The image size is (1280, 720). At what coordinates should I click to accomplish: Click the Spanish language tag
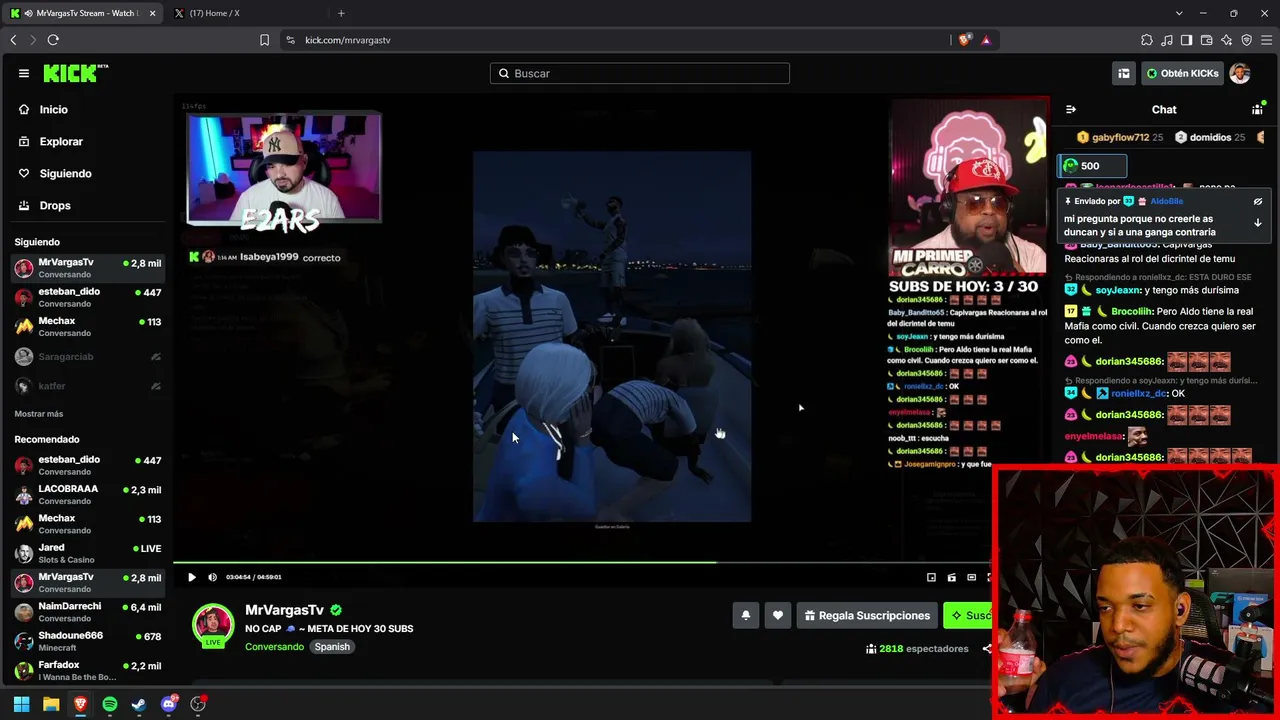point(332,647)
